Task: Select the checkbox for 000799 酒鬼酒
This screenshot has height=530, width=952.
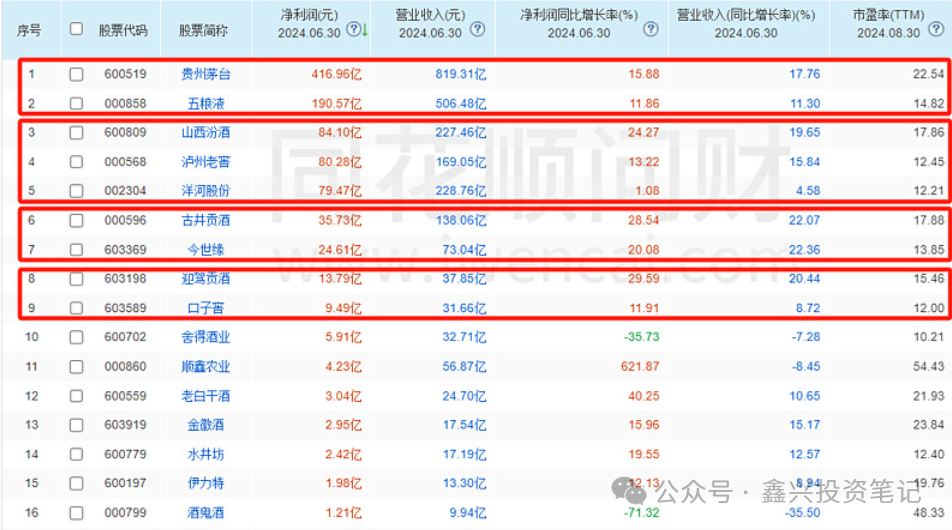Action: [x=76, y=513]
